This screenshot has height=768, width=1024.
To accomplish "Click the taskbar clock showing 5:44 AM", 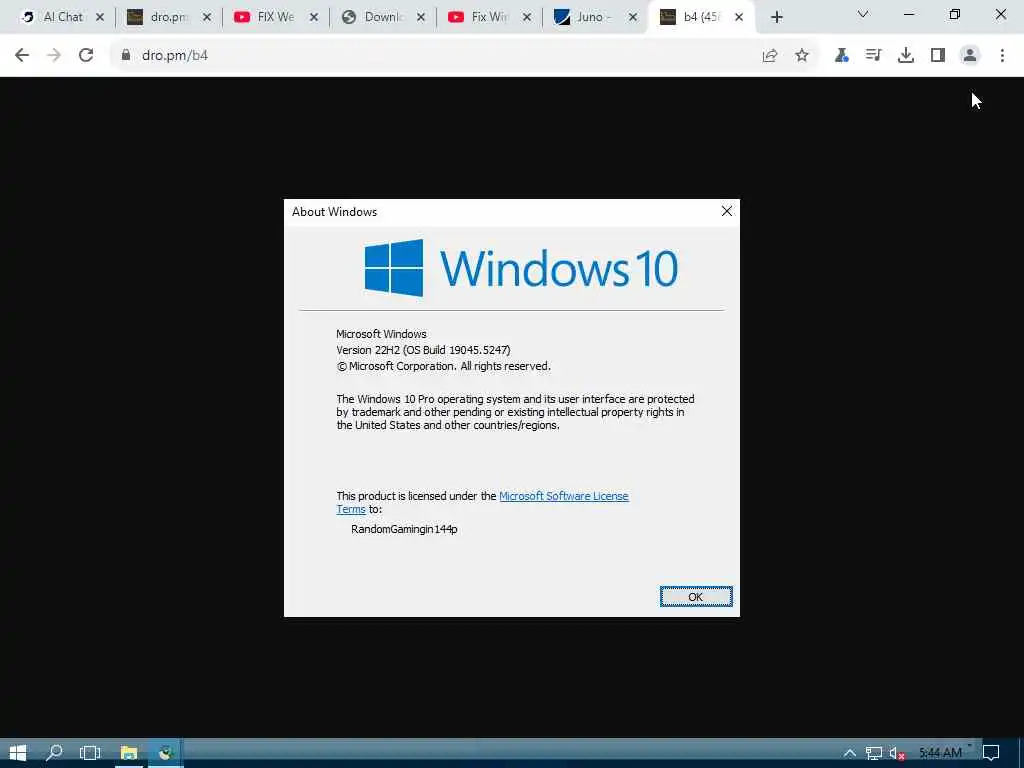I will click(x=941, y=753).
